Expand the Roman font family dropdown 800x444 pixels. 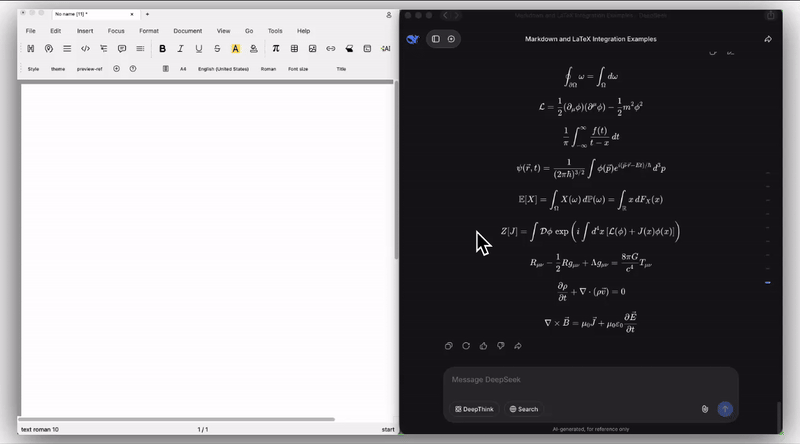268,69
